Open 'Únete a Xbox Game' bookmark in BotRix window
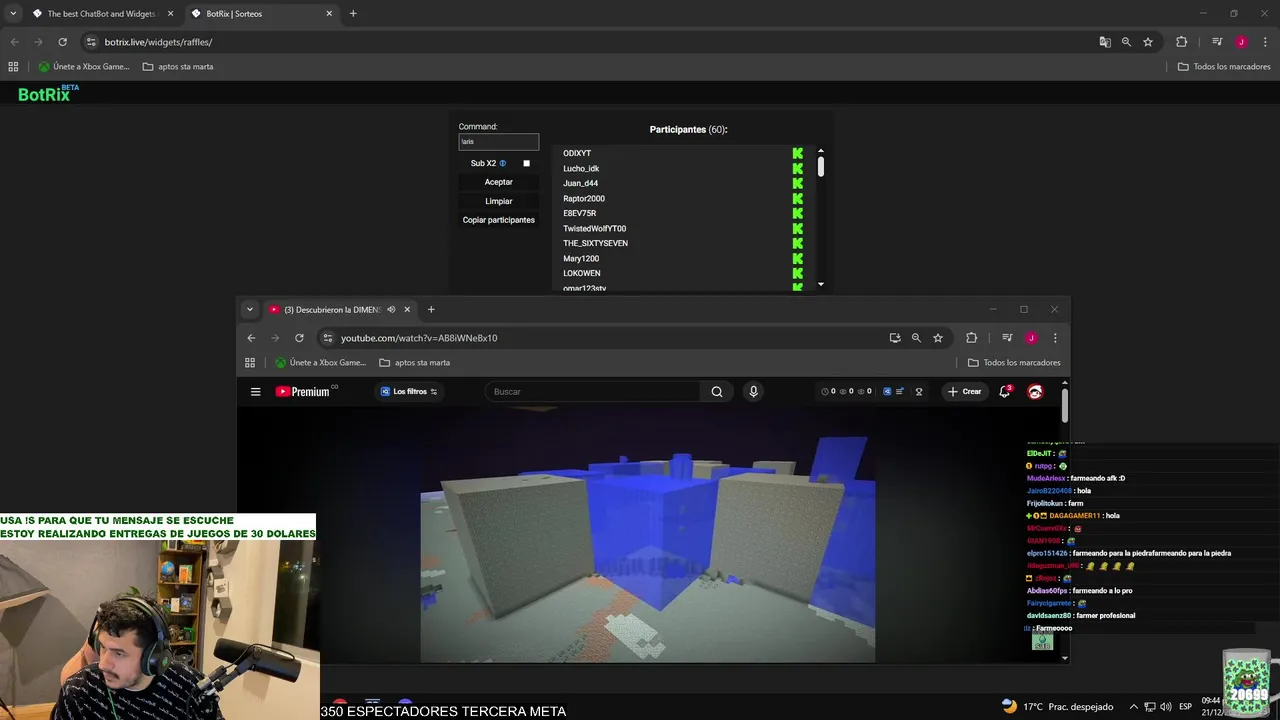Image resolution: width=1280 pixels, height=720 pixels. 84,67
